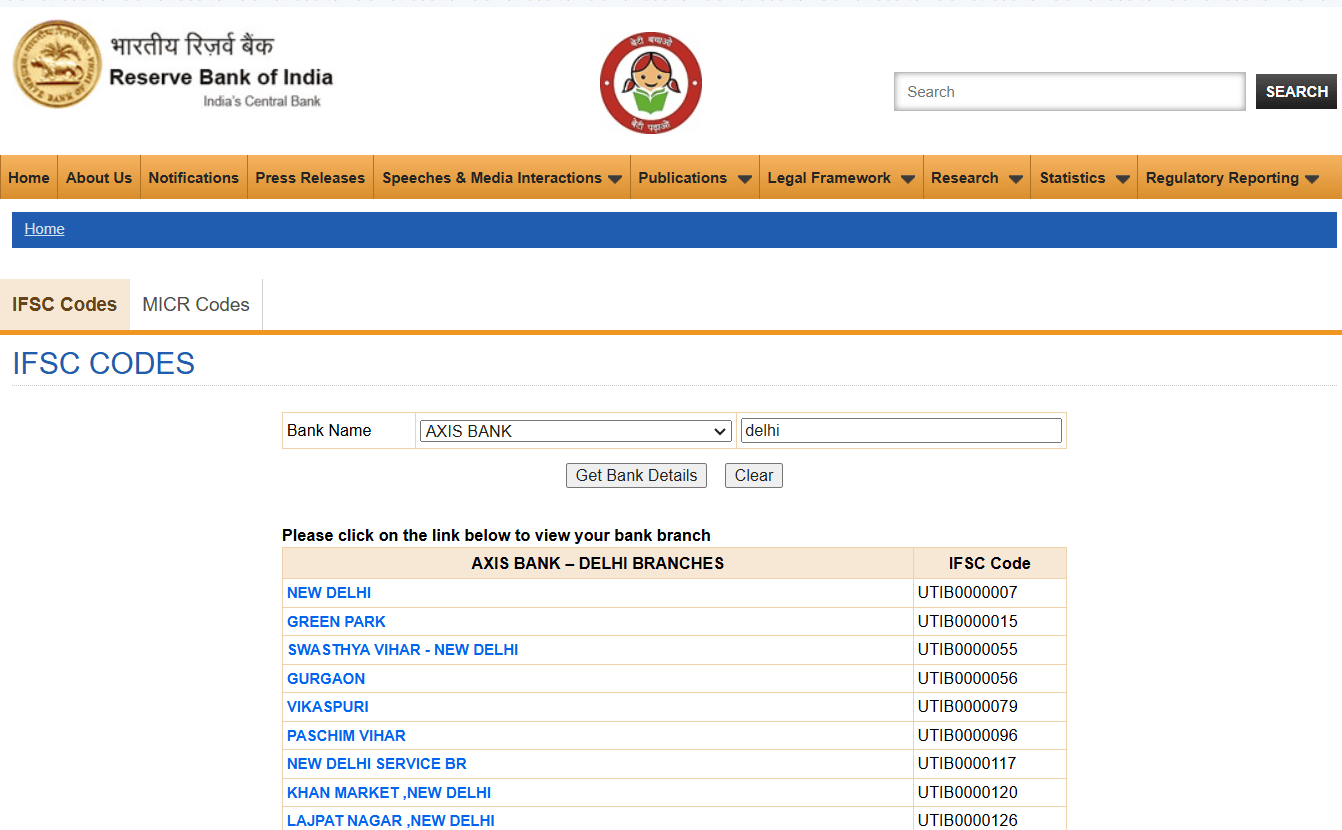Switch to the MICR Codes tab

pyautogui.click(x=196, y=304)
